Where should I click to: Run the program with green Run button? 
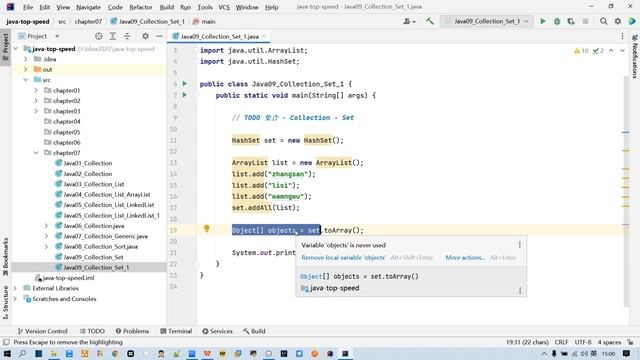tap(542, 21)
